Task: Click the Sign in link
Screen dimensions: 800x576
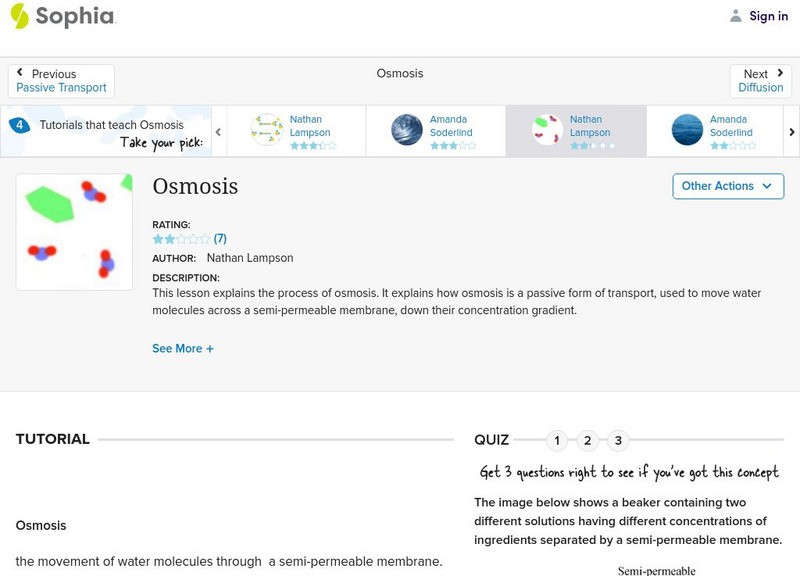Action: click(x=768, y=16)
